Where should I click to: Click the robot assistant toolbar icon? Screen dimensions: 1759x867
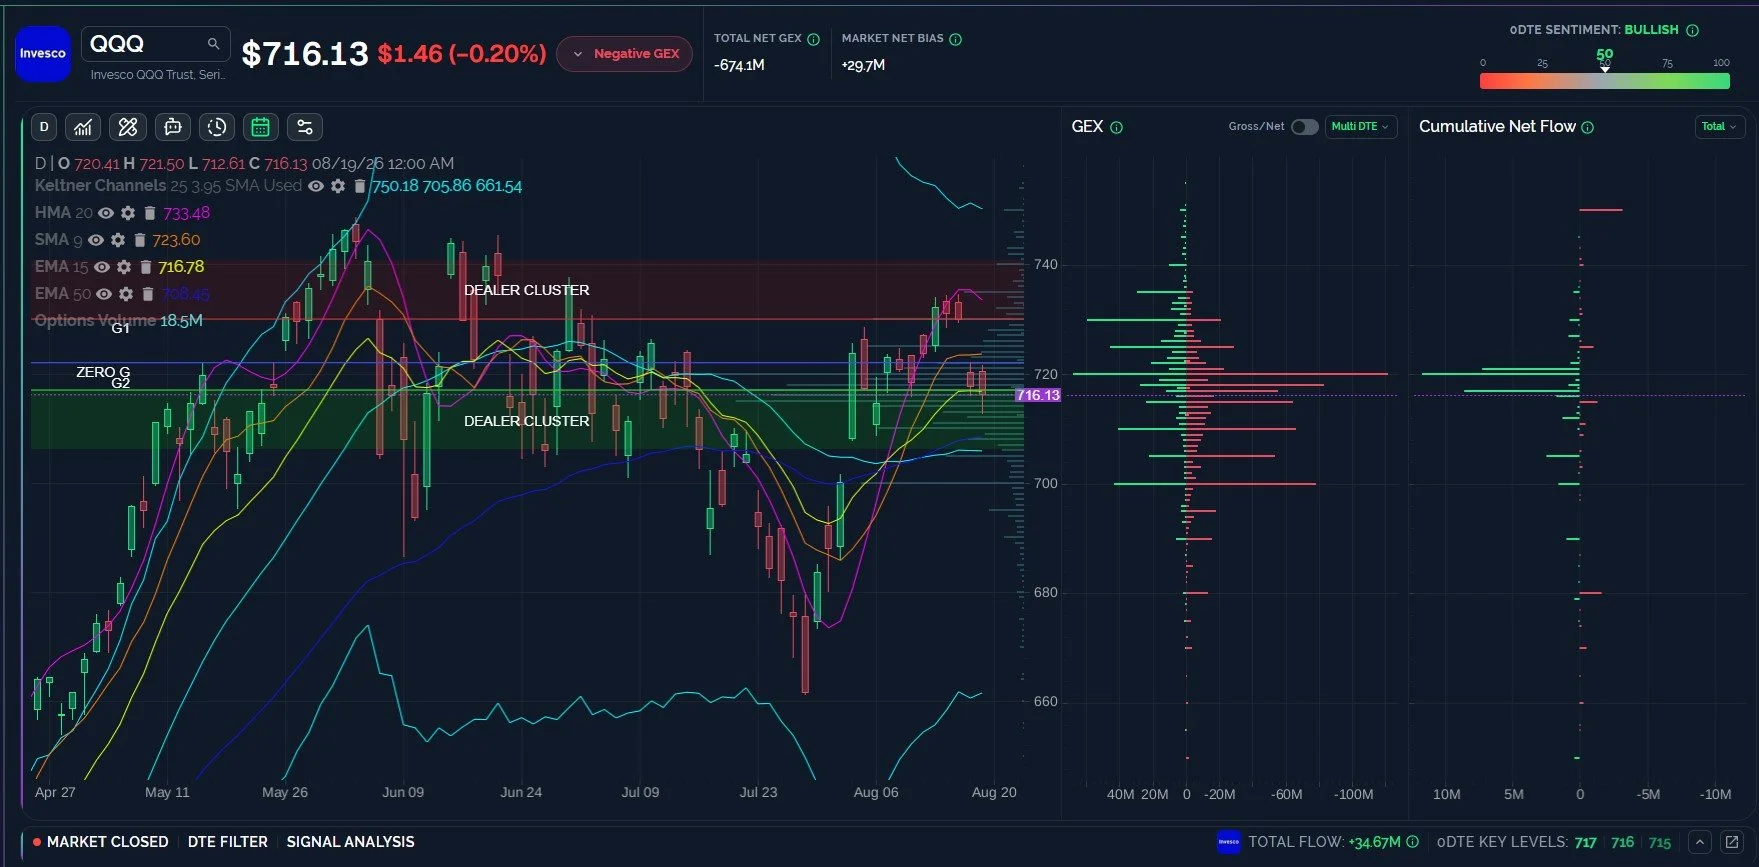(172, 127)
